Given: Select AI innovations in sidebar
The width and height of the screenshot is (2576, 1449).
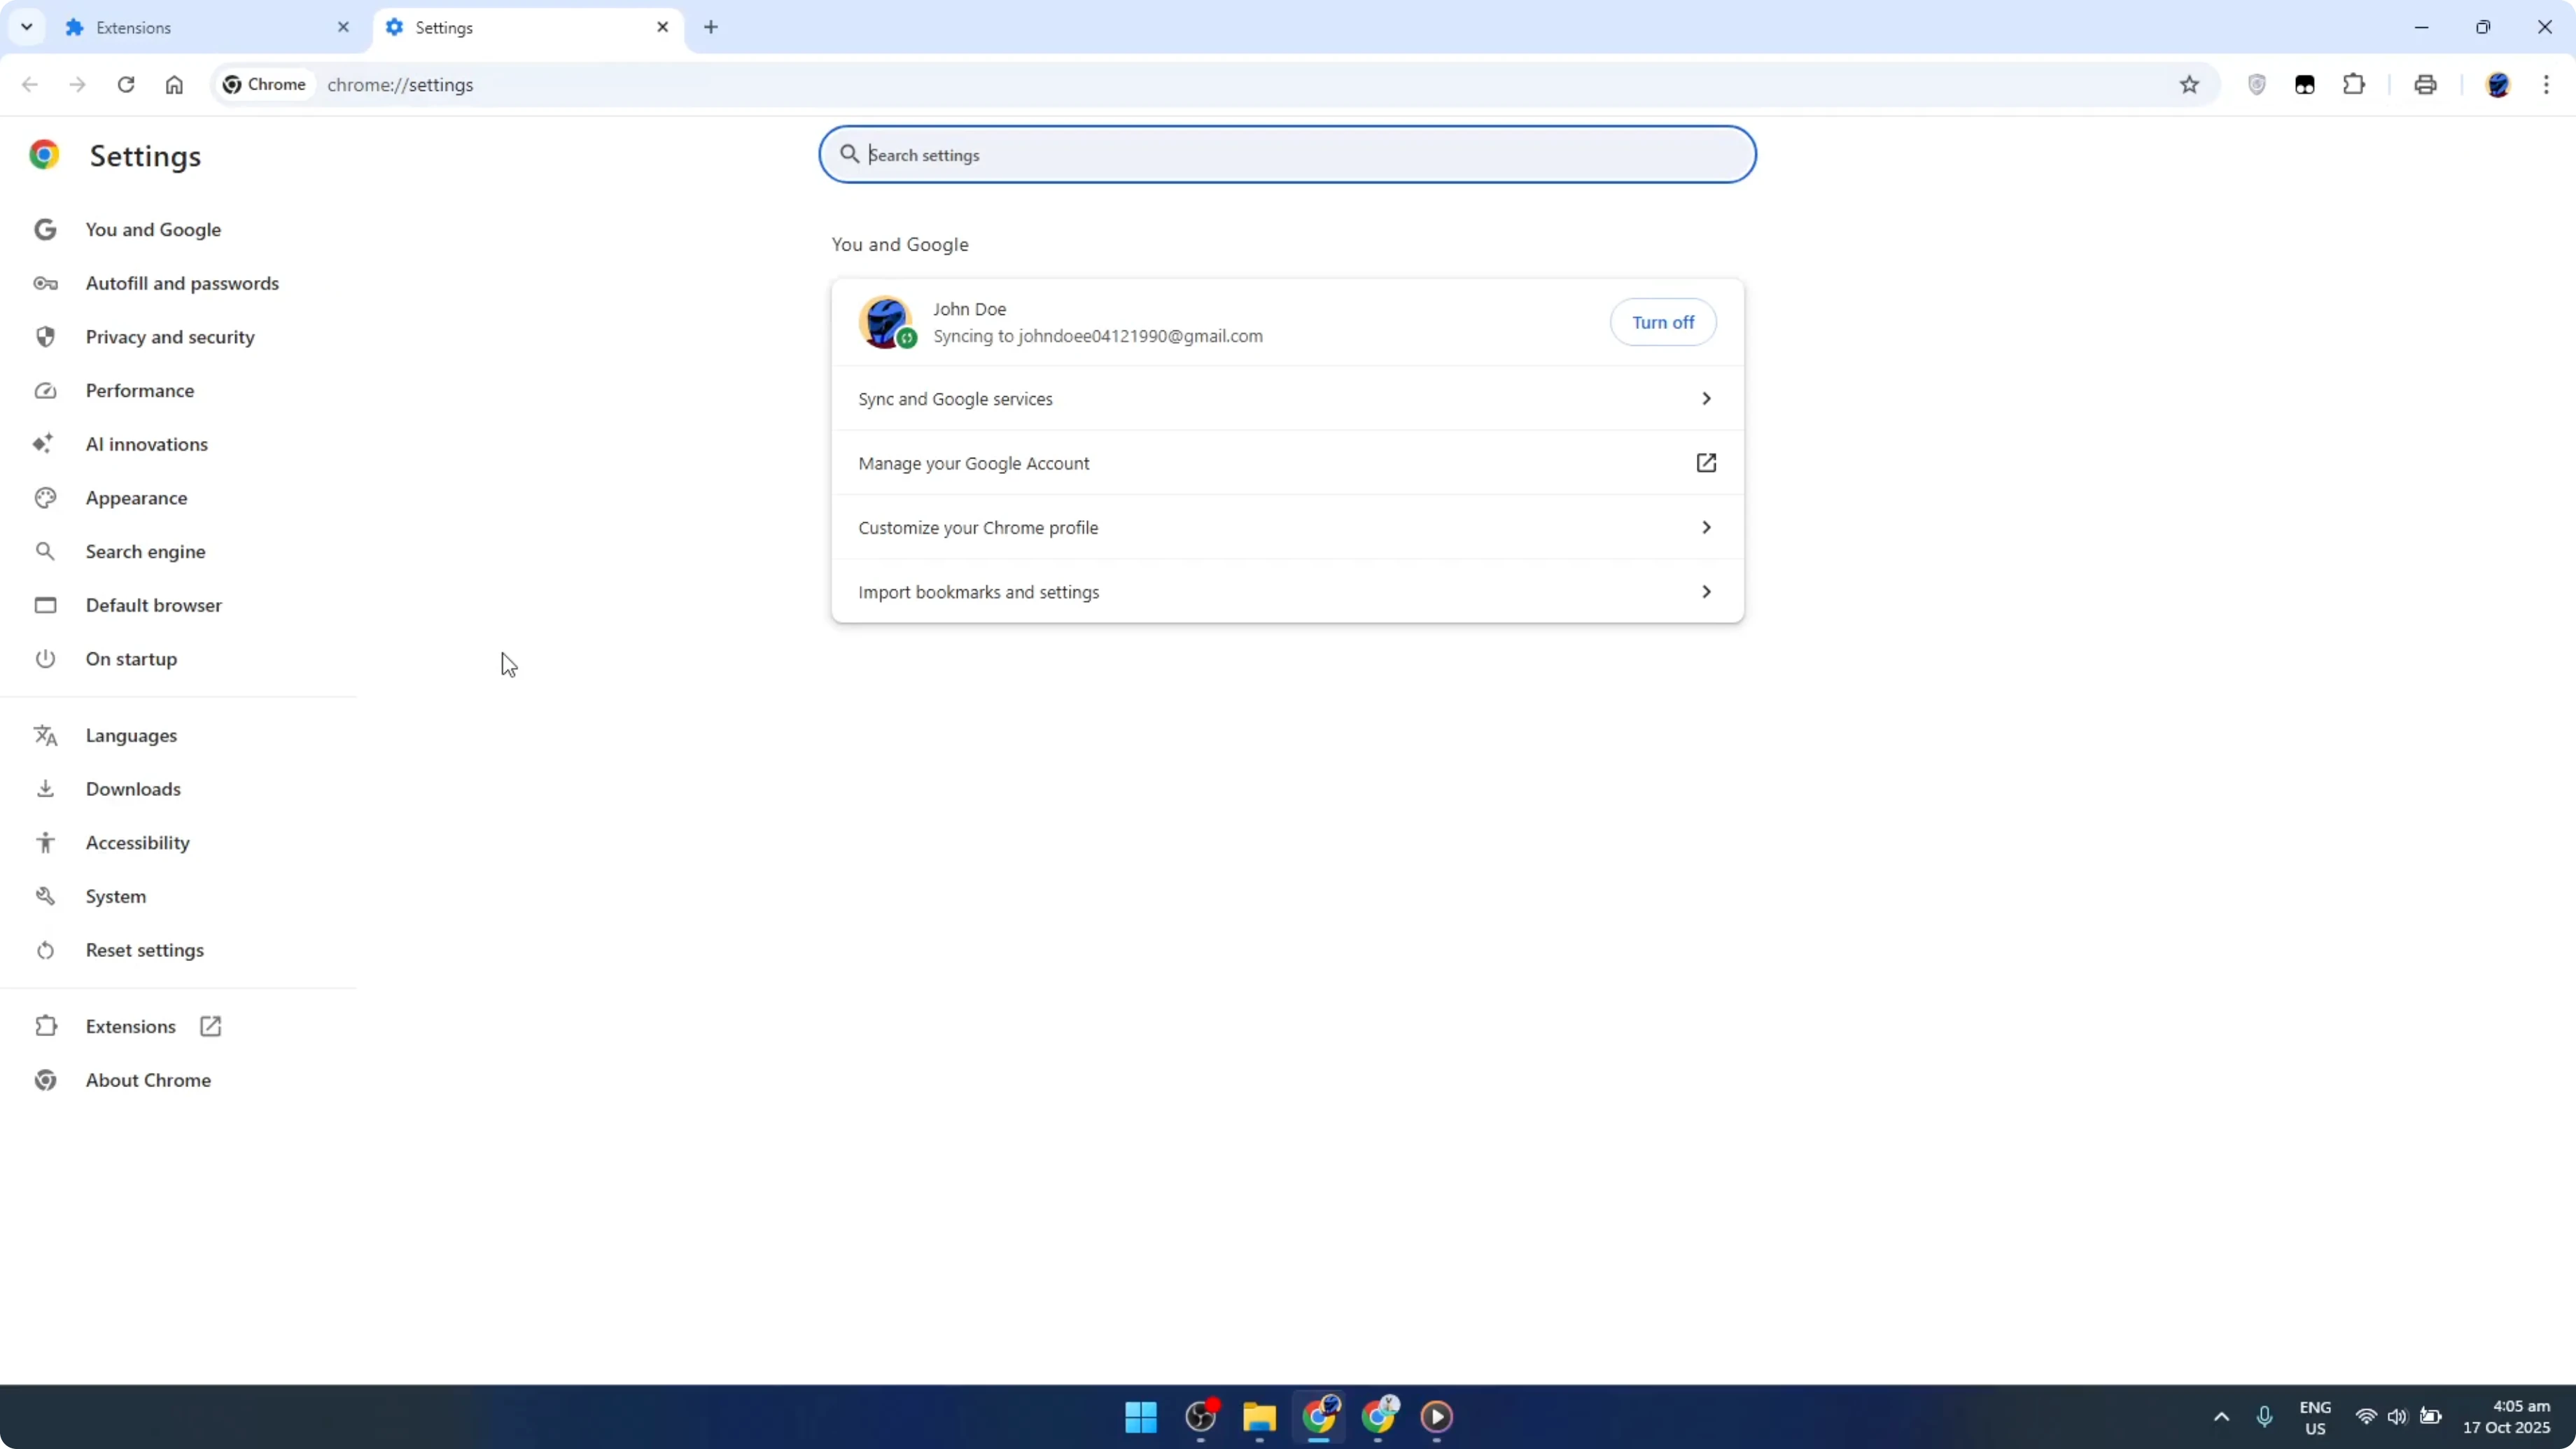Looking at the screenshot, I should (x=146, y=444).
